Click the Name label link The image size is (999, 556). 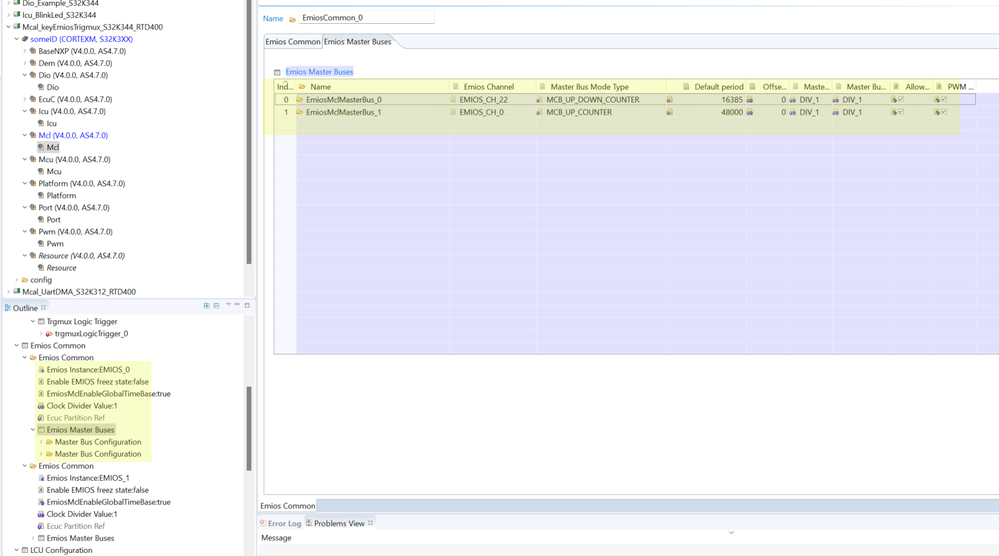tap(273, 18)
